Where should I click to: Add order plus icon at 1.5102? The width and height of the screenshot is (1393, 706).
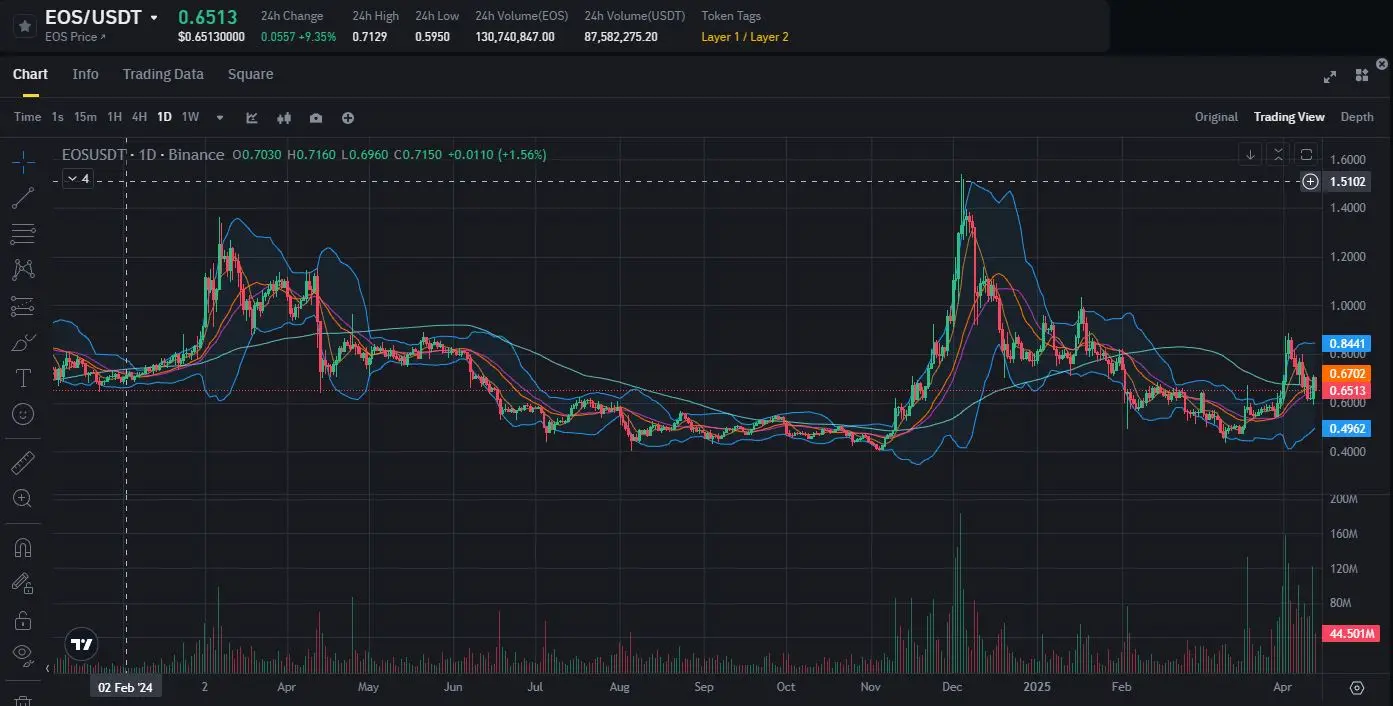1310,182
